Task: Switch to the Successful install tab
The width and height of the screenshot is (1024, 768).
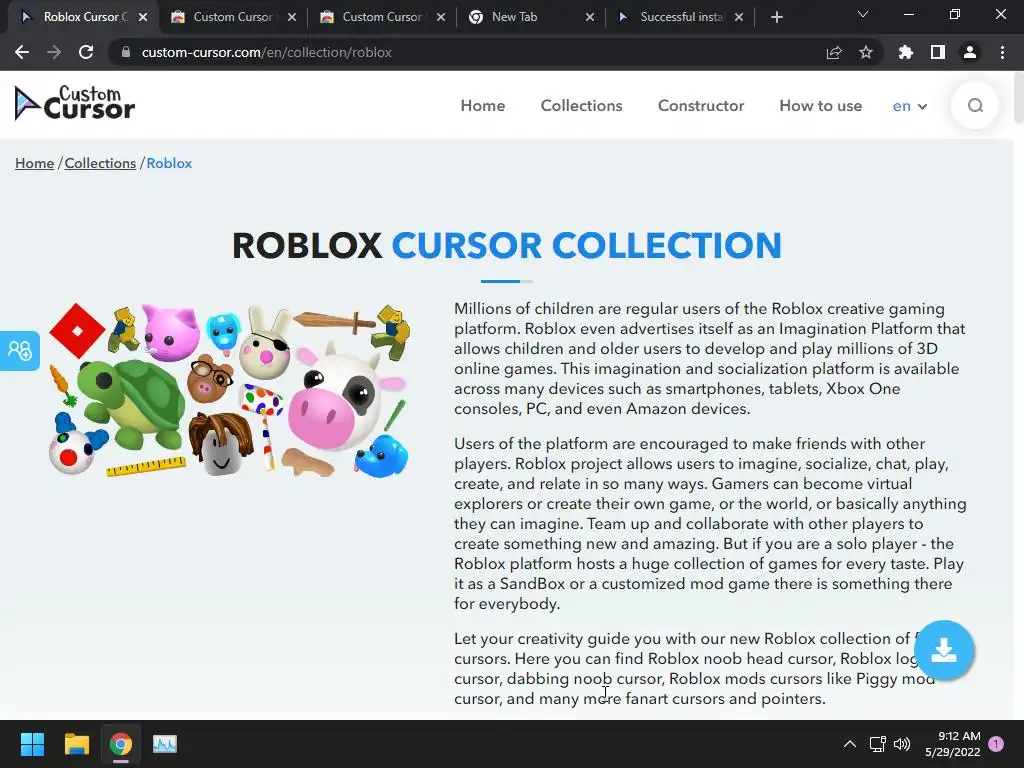Action: (679, 17)
